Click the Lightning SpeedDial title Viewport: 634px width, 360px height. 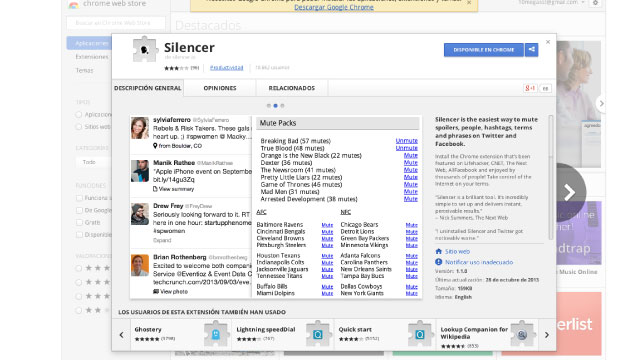coord(266,329)
